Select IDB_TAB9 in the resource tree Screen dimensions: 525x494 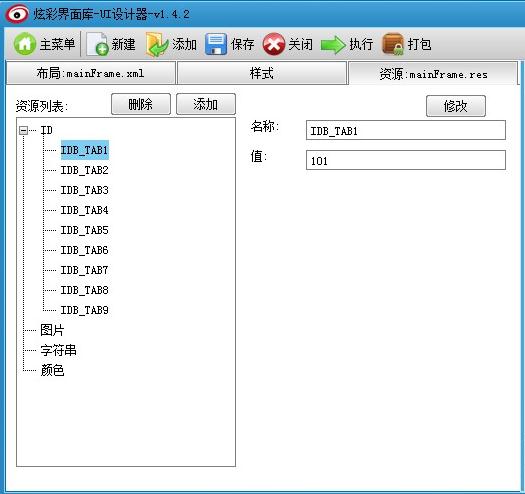coord(84,310)
